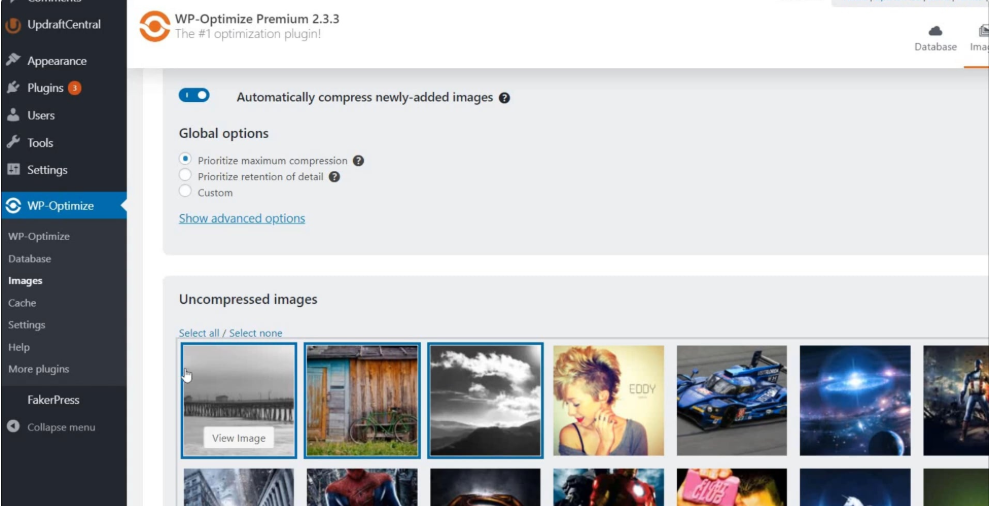The width and height of the screenshot is (989, 506).
Task: Select the blue race car thumbnail
Action: coord(732,400)
